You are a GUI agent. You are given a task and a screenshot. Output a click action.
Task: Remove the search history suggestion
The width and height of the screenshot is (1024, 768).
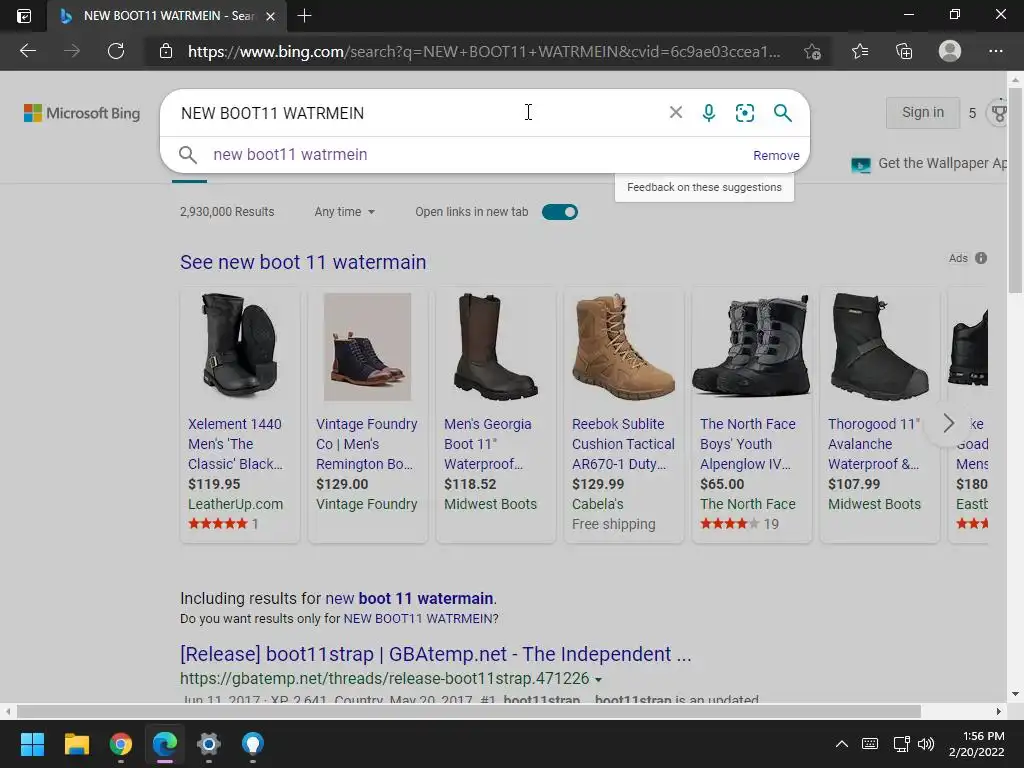point(776,155)
